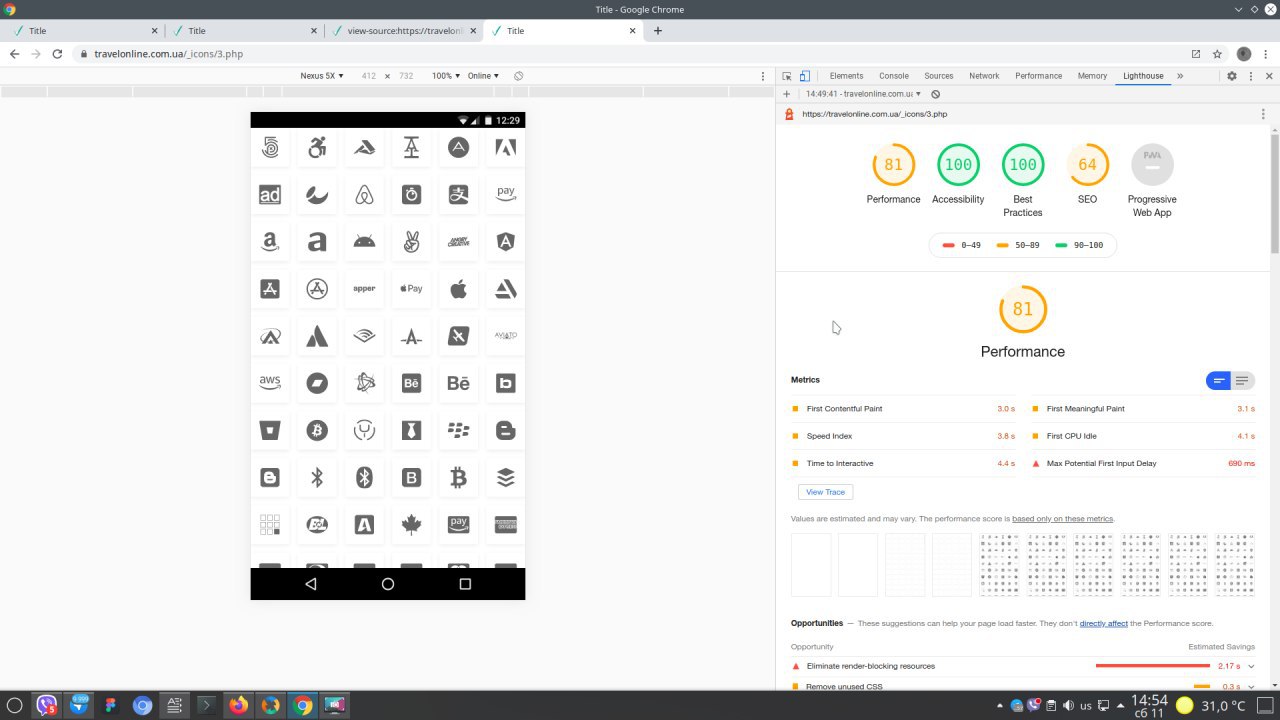Toggle the device toolbar
The width and height of the screenshot is (1280, 720).
[804, 76]
